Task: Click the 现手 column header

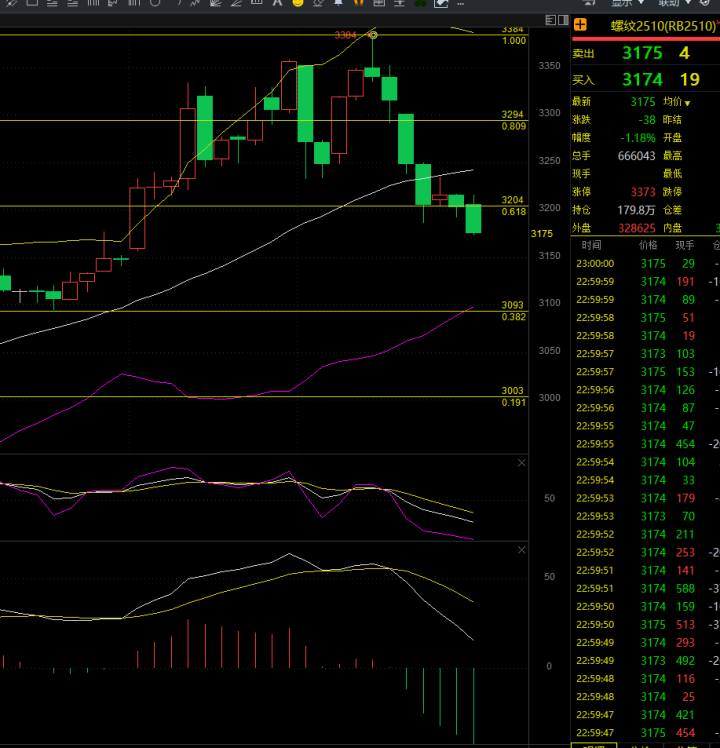Action: [684, 244]
